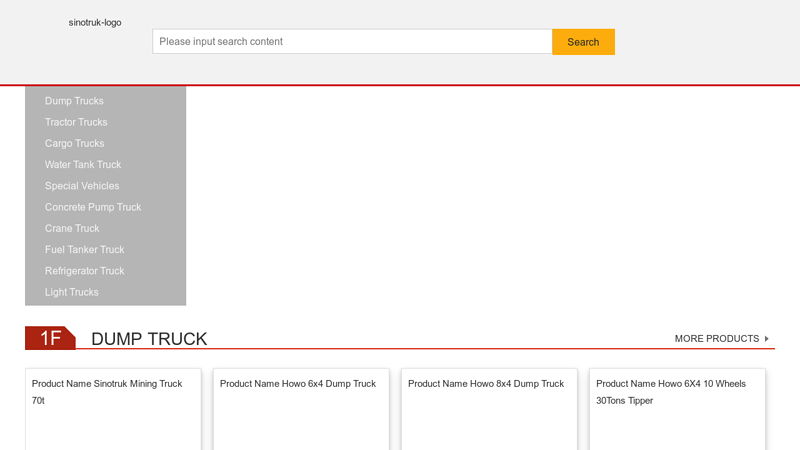Screen dimensions: 800x450
Task: Go to the Water Tank Truck category
Action: [83, 165]
